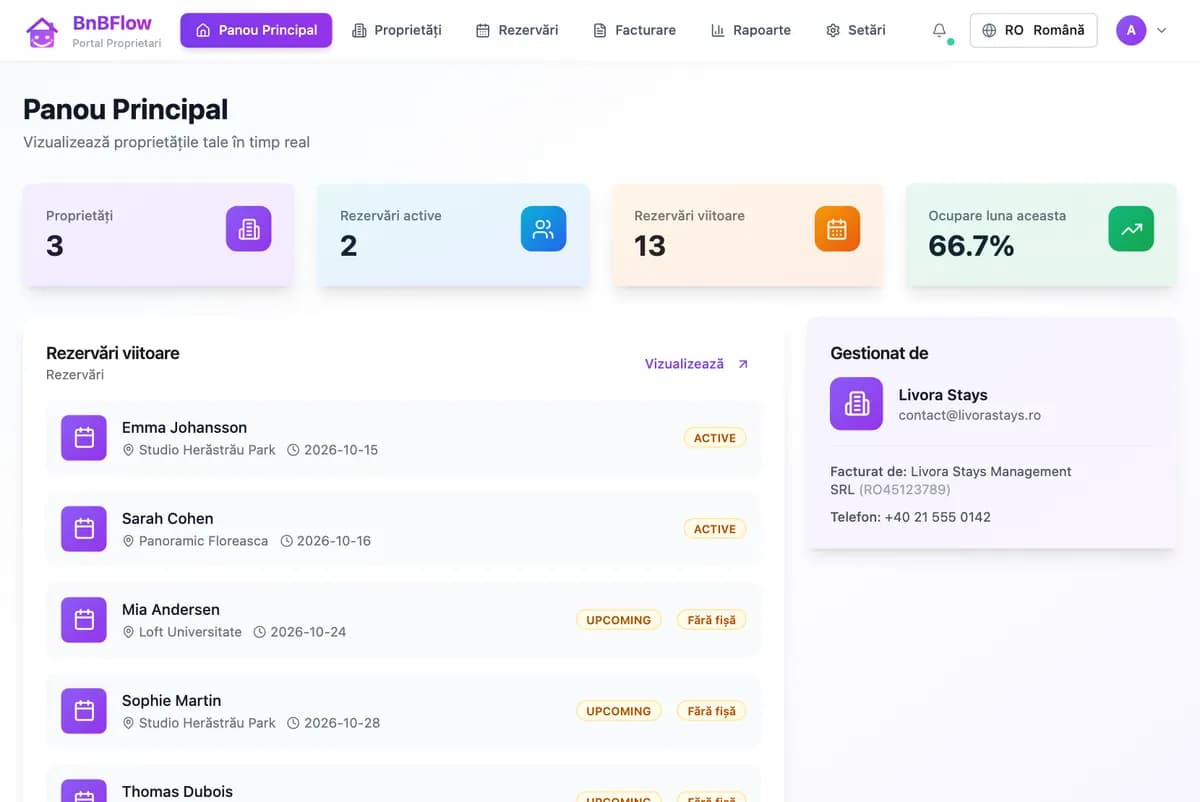Viewport: 1200px width, 802px height.
Task: Click the Loft Universitate property label
Action: click(190, 632)
